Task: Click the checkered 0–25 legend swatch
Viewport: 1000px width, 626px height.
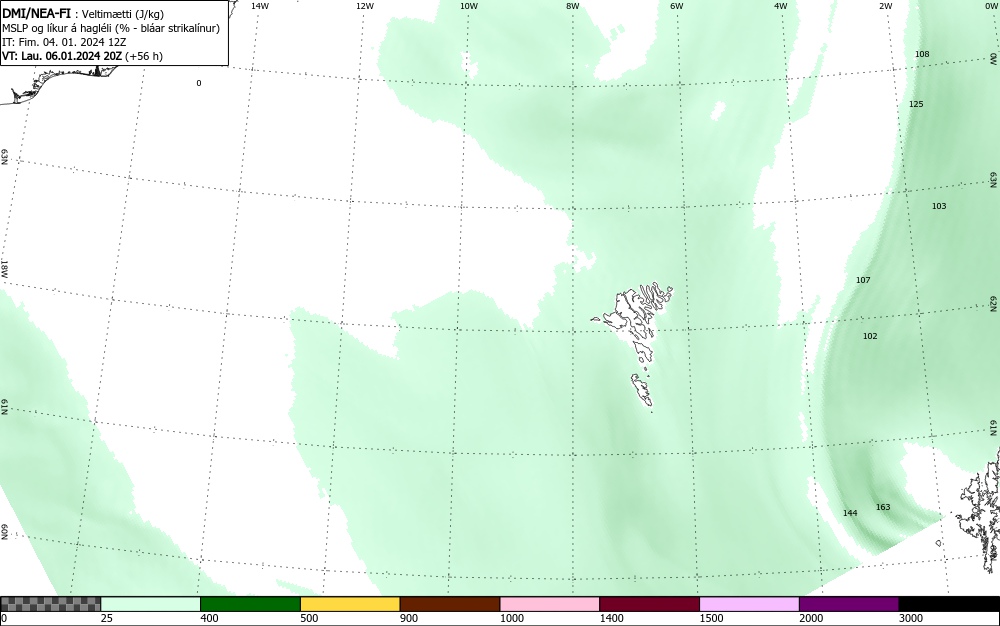Action: tap(51, 604)
